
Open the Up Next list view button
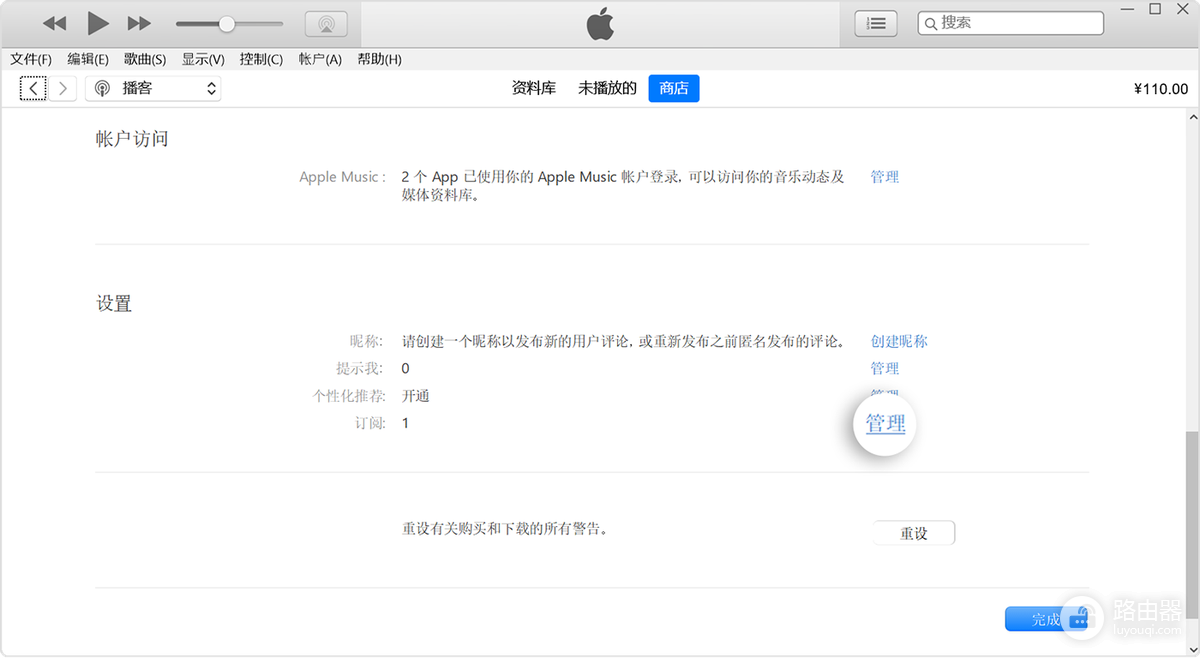point(876,23)
